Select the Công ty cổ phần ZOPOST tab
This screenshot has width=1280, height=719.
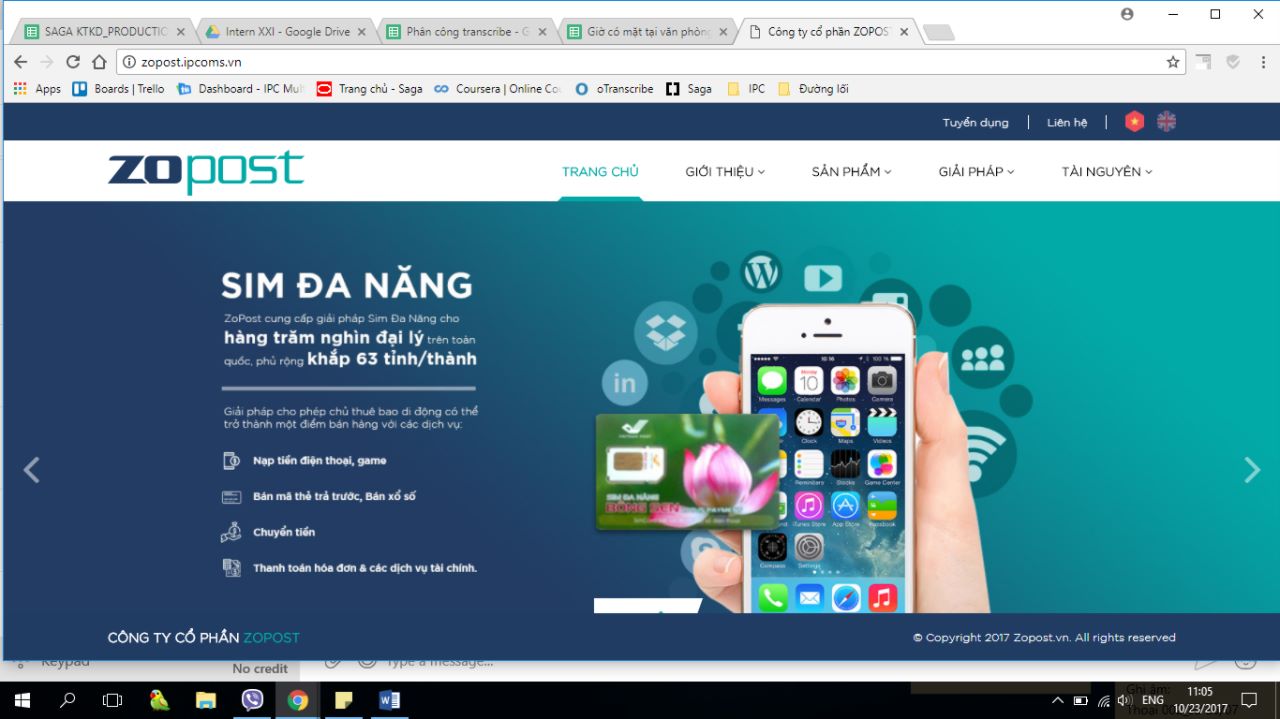tap(826, 32)
